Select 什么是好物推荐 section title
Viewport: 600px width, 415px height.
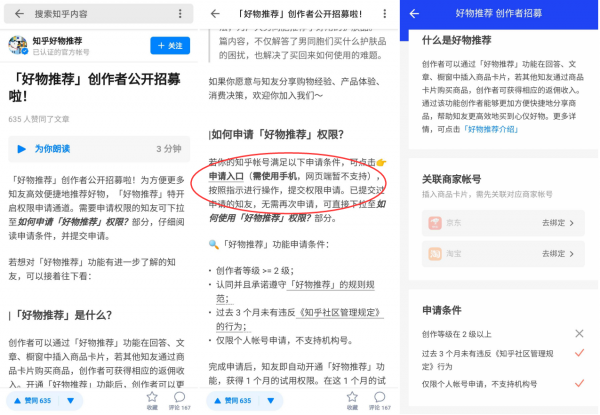457,40
